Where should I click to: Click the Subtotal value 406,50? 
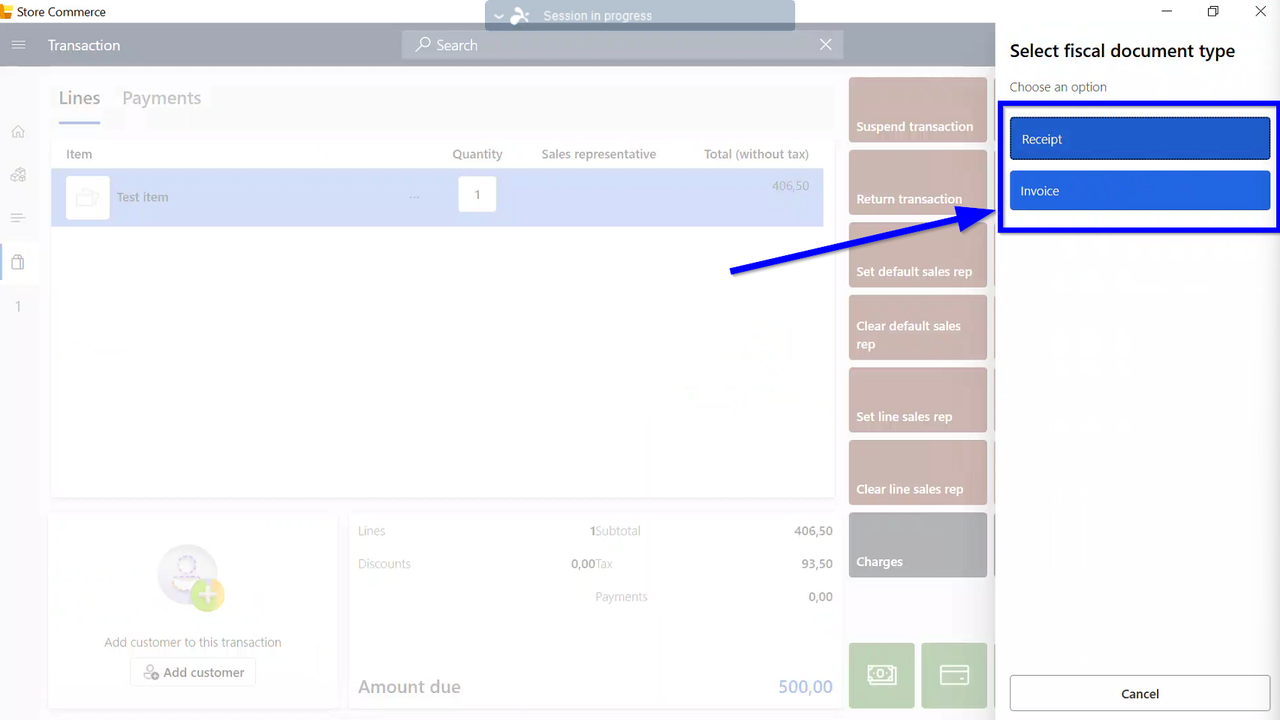[x=813, y=531]
